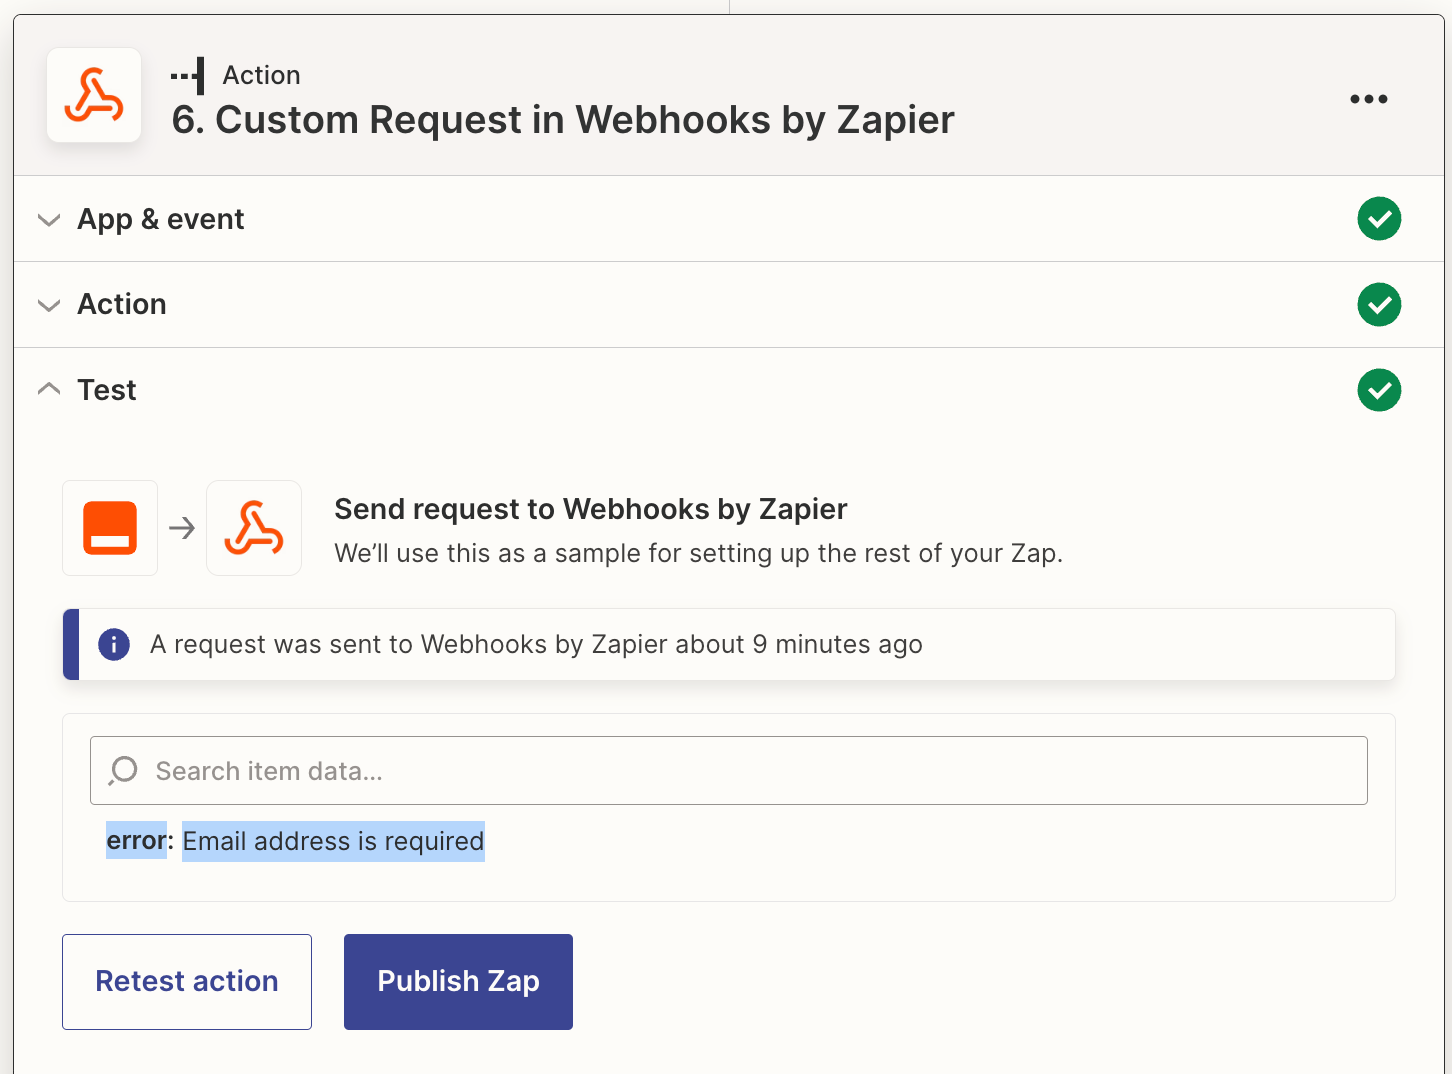The width and height of the screenshot is (1452, 1074).
Task: Click the Test section green checkmark
Action: 1379,390
